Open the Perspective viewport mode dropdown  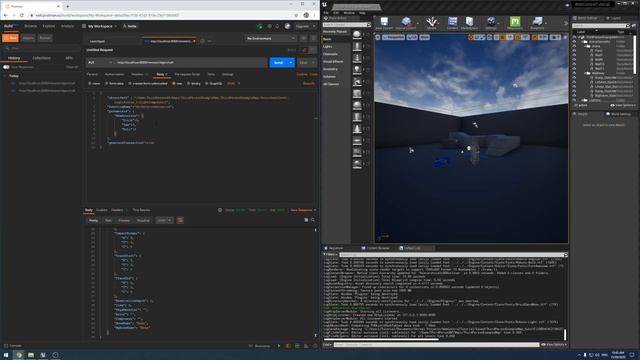pyautogui.click(x=393, y=37)
